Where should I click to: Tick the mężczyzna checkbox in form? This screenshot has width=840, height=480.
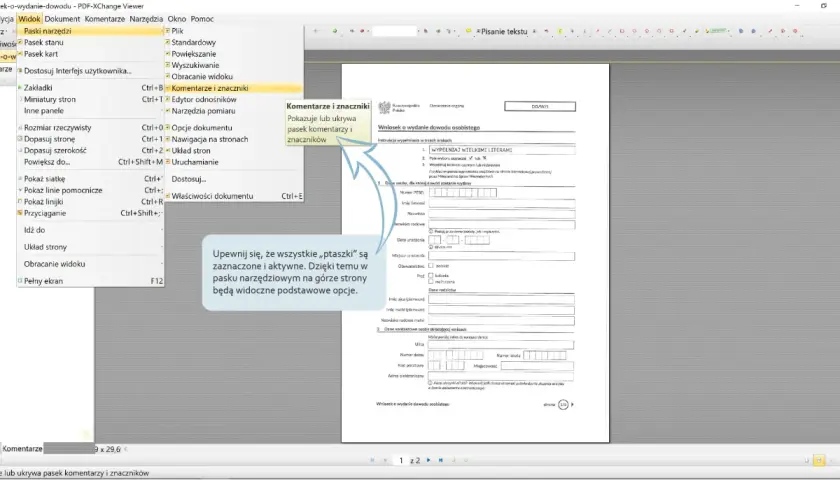[x=431, y=281]
